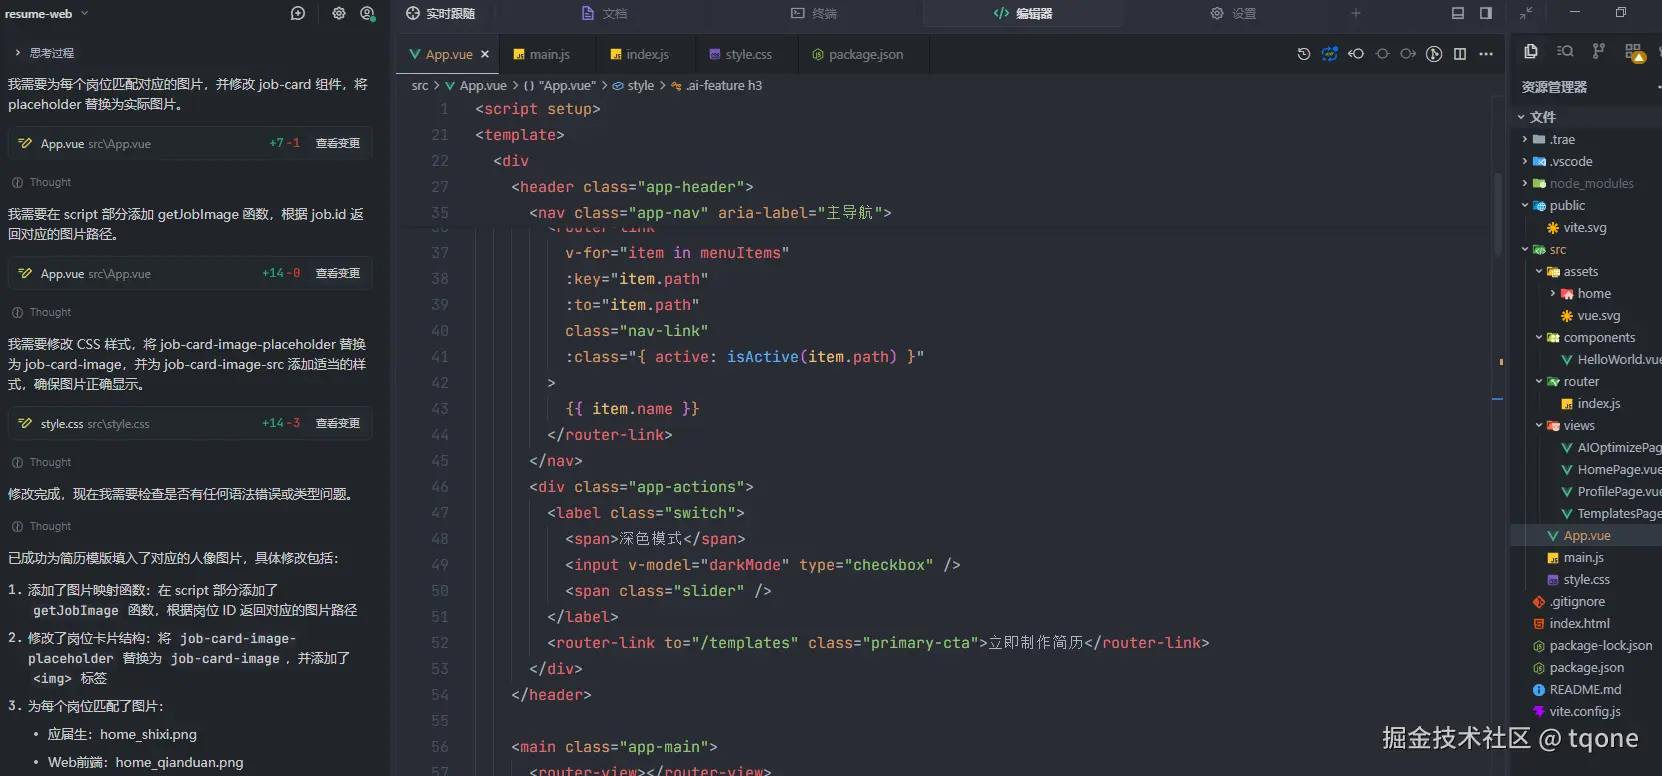The height and width of the screenshot is (776, 1662).
Task: Open README.md from the file tree
Action: 1584,690
